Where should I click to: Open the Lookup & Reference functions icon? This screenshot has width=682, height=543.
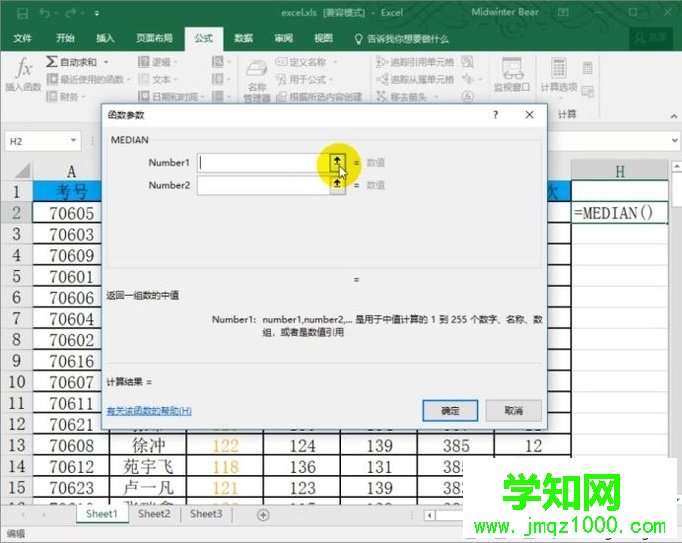click(217, 62)
